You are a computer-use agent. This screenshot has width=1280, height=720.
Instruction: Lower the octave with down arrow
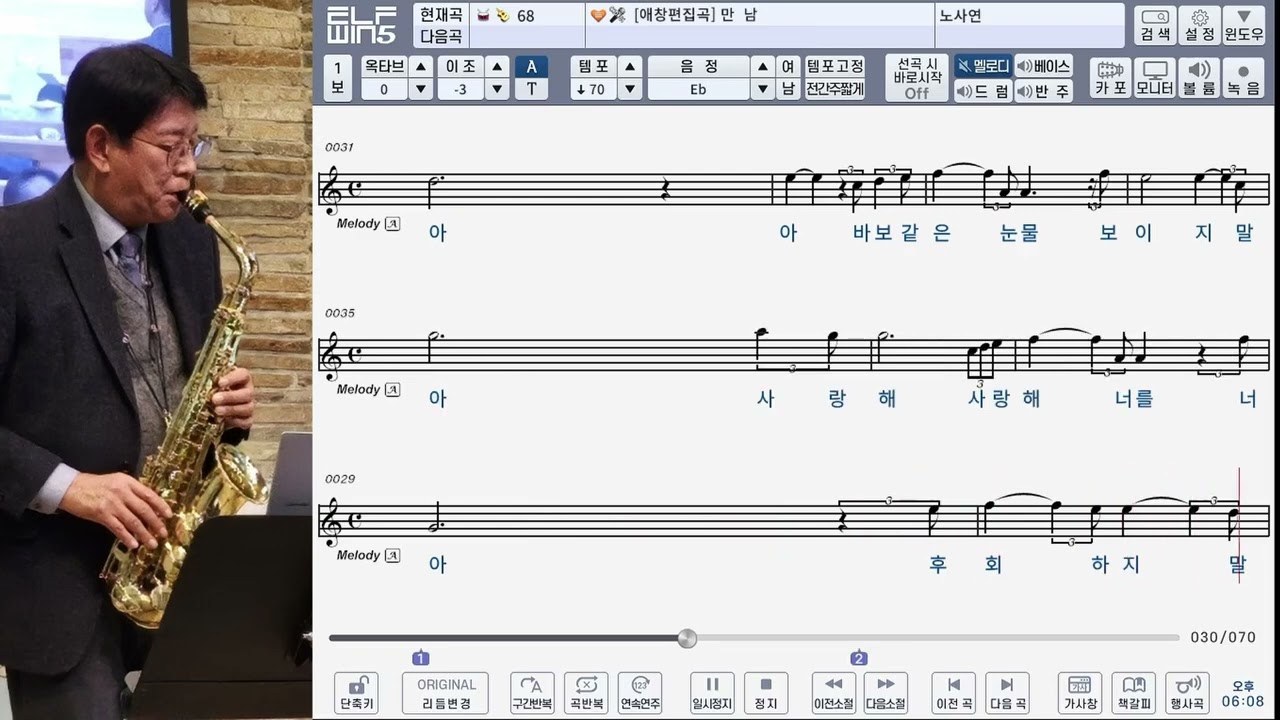(421, 89)
